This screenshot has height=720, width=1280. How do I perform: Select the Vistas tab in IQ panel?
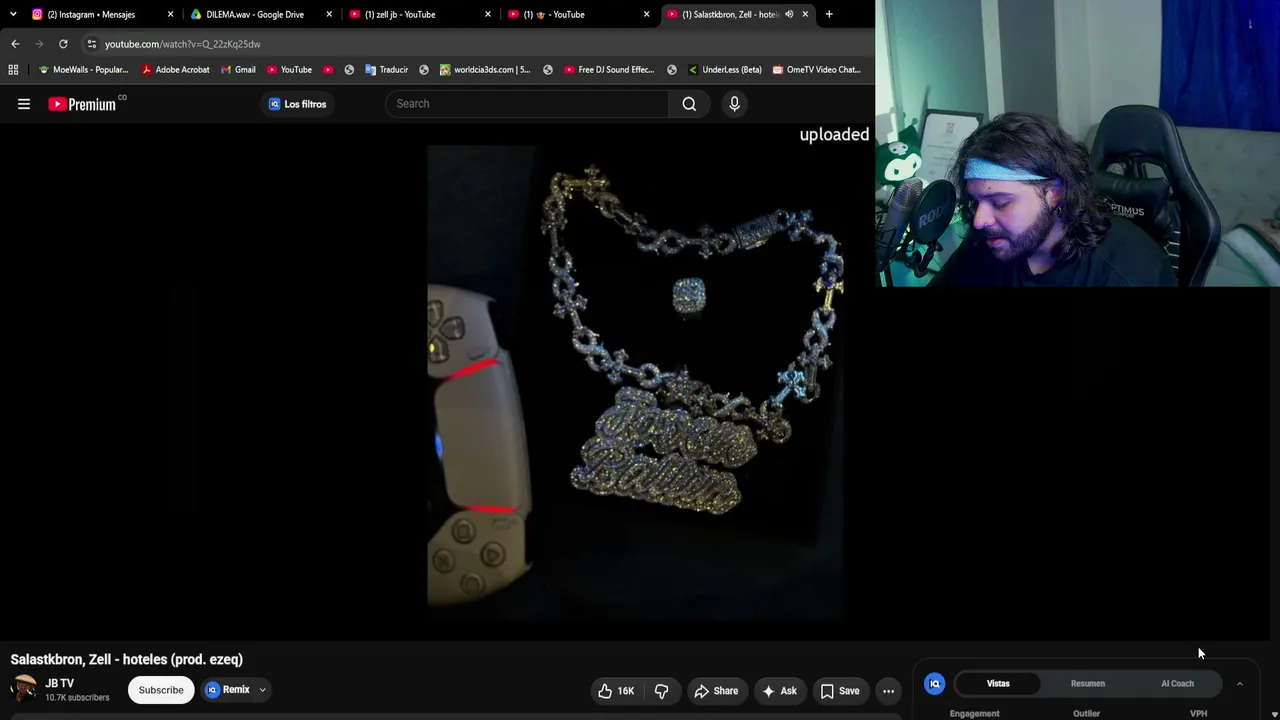coord(998,684)
